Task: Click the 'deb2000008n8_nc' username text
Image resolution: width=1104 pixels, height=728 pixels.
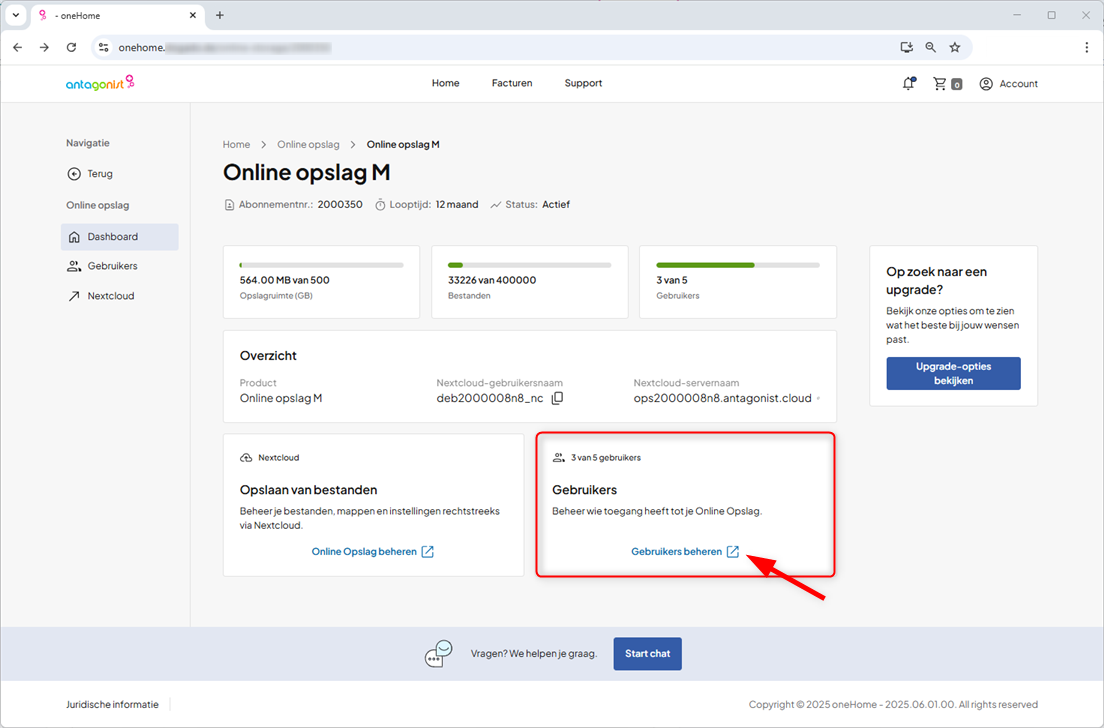Action: [489, 398]
